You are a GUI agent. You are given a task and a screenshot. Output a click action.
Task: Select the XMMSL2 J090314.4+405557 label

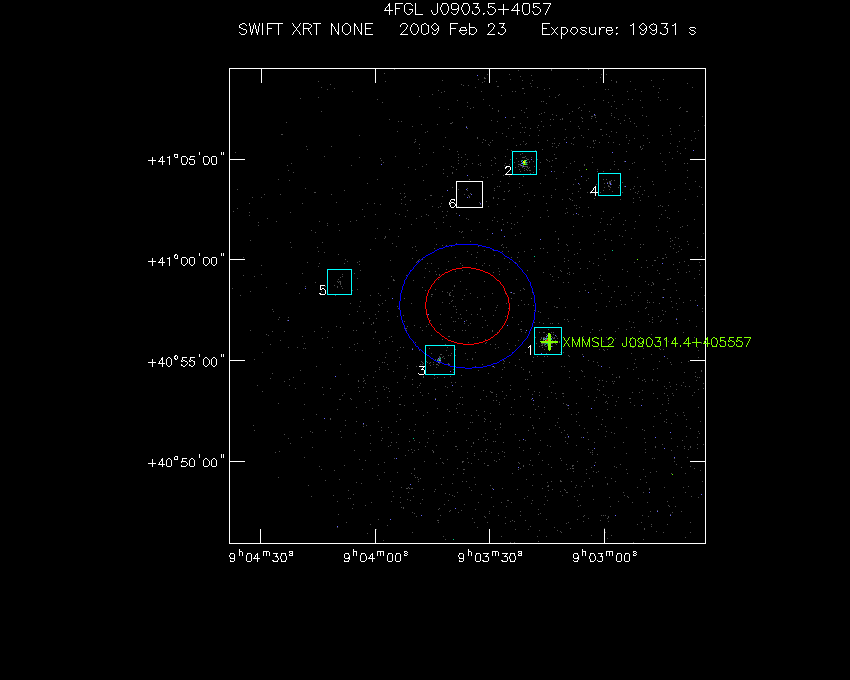point(656,342)
